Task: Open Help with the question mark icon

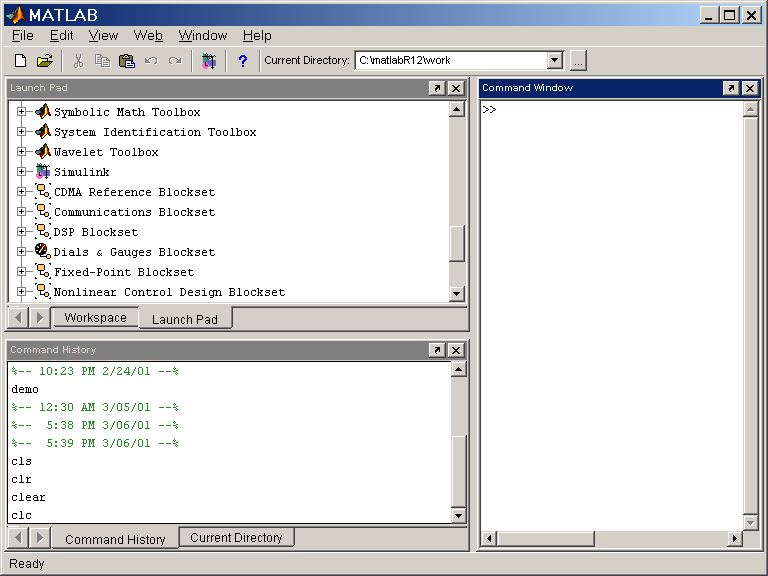Action: pos(242,61)
